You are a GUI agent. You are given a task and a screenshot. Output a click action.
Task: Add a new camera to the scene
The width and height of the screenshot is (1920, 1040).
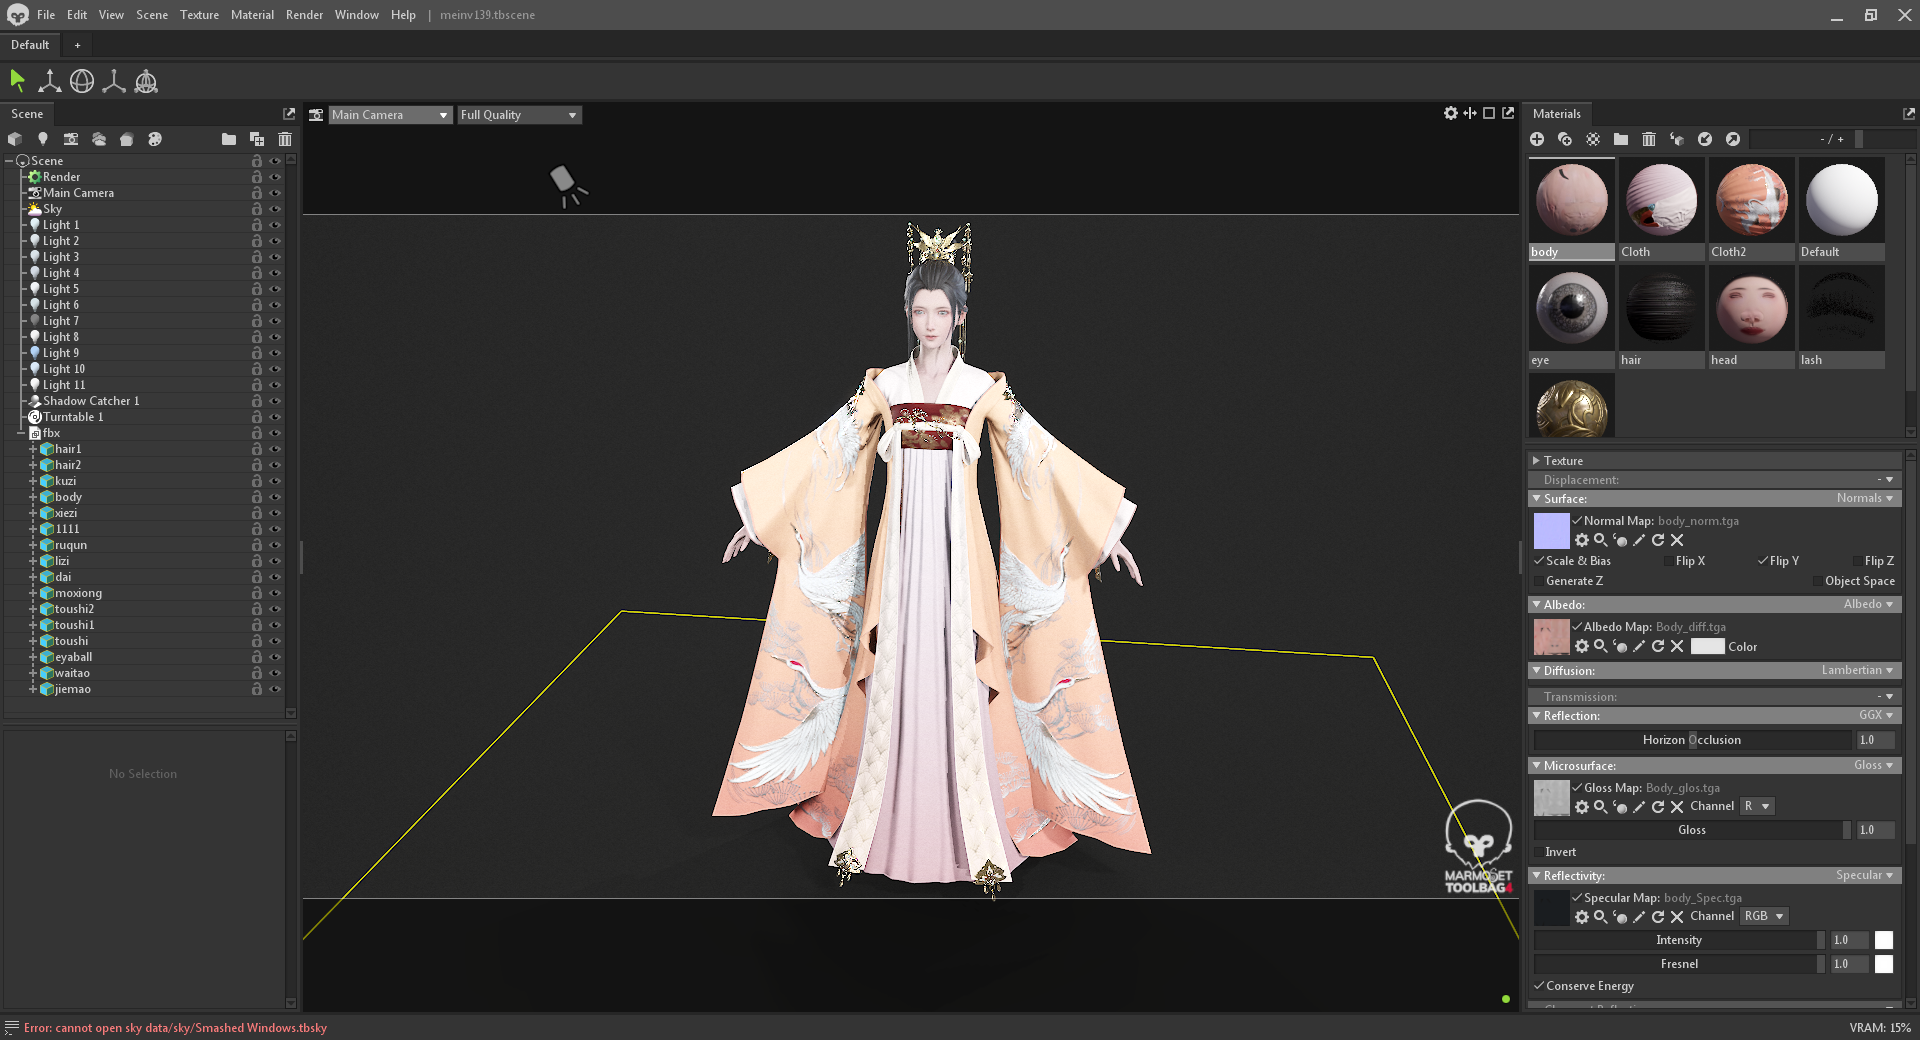coord(70,139)
